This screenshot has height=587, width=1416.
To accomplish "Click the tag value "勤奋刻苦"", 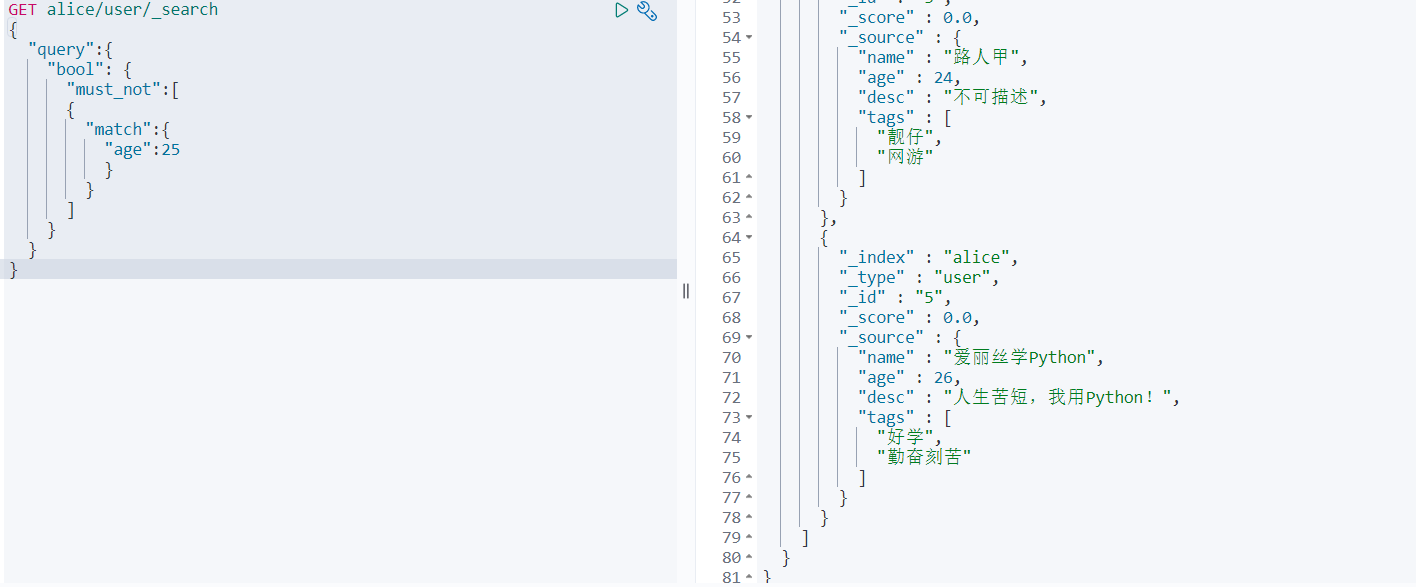I will click(923, 458).
